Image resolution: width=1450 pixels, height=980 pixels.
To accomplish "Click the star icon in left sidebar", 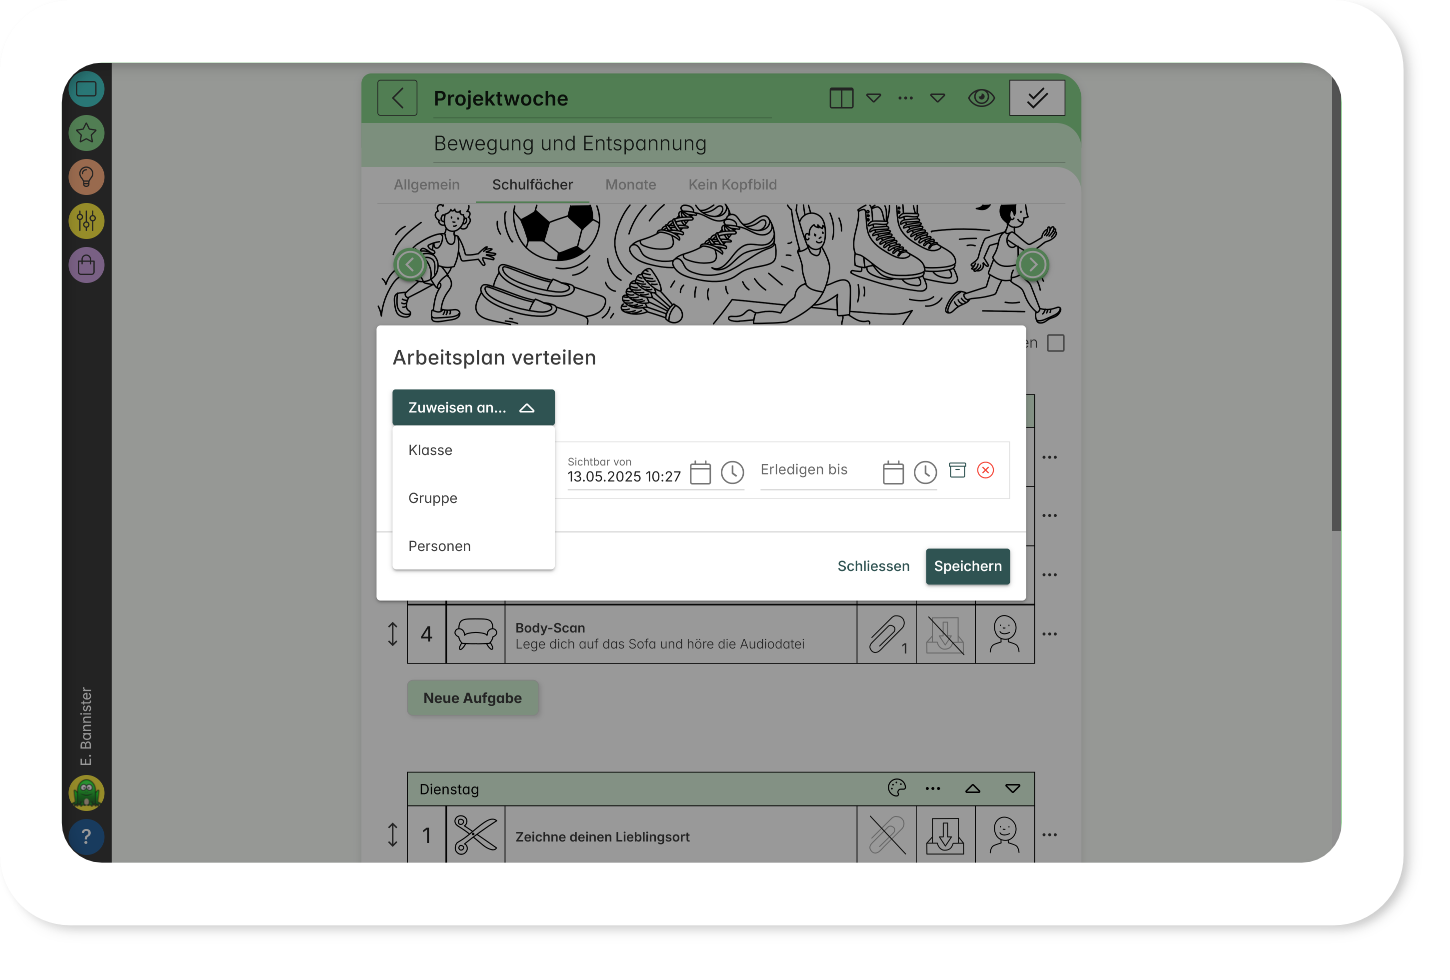I will [x=86, y=132].
